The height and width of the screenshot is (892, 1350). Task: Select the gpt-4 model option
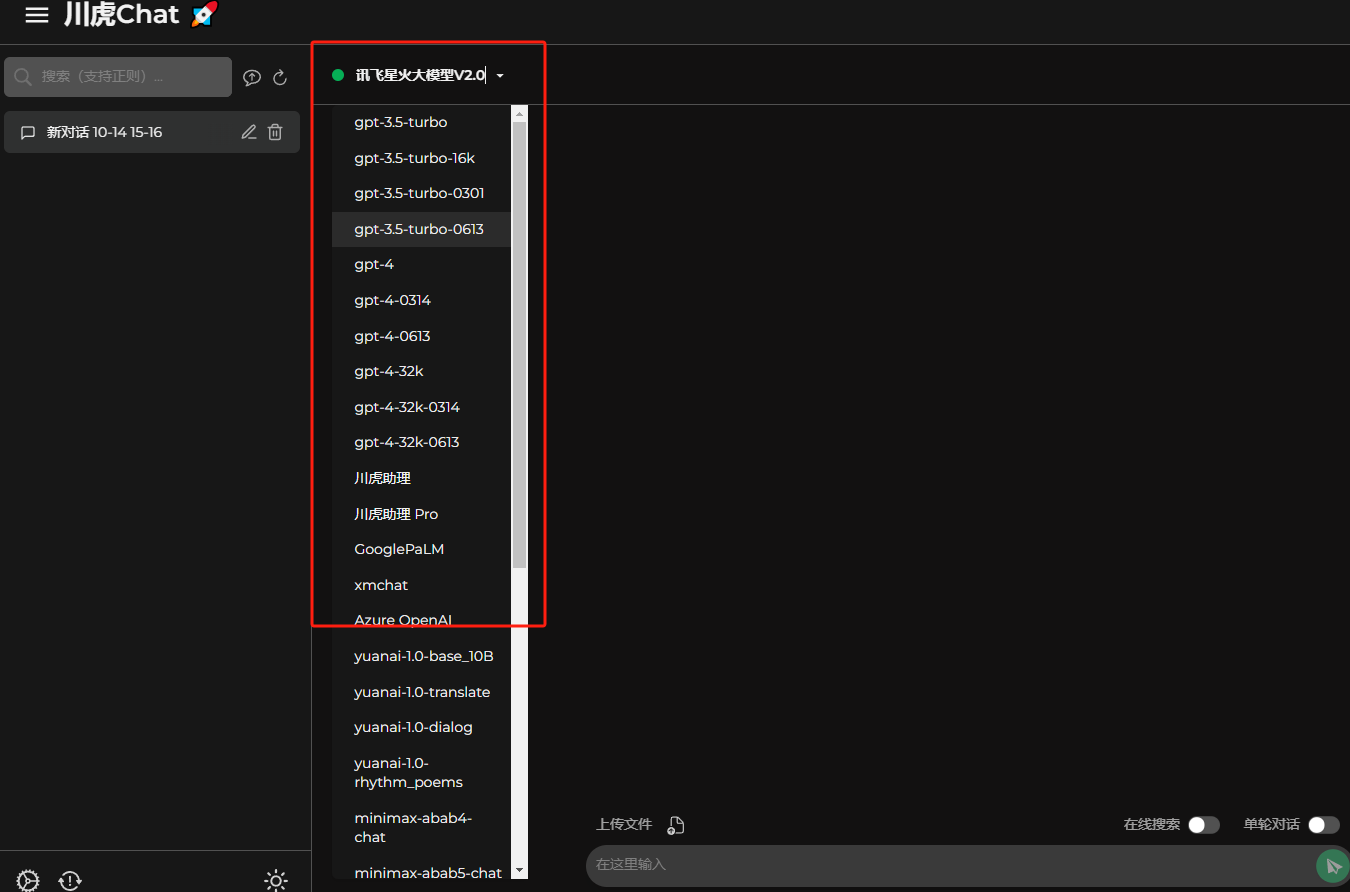[422, 264]
